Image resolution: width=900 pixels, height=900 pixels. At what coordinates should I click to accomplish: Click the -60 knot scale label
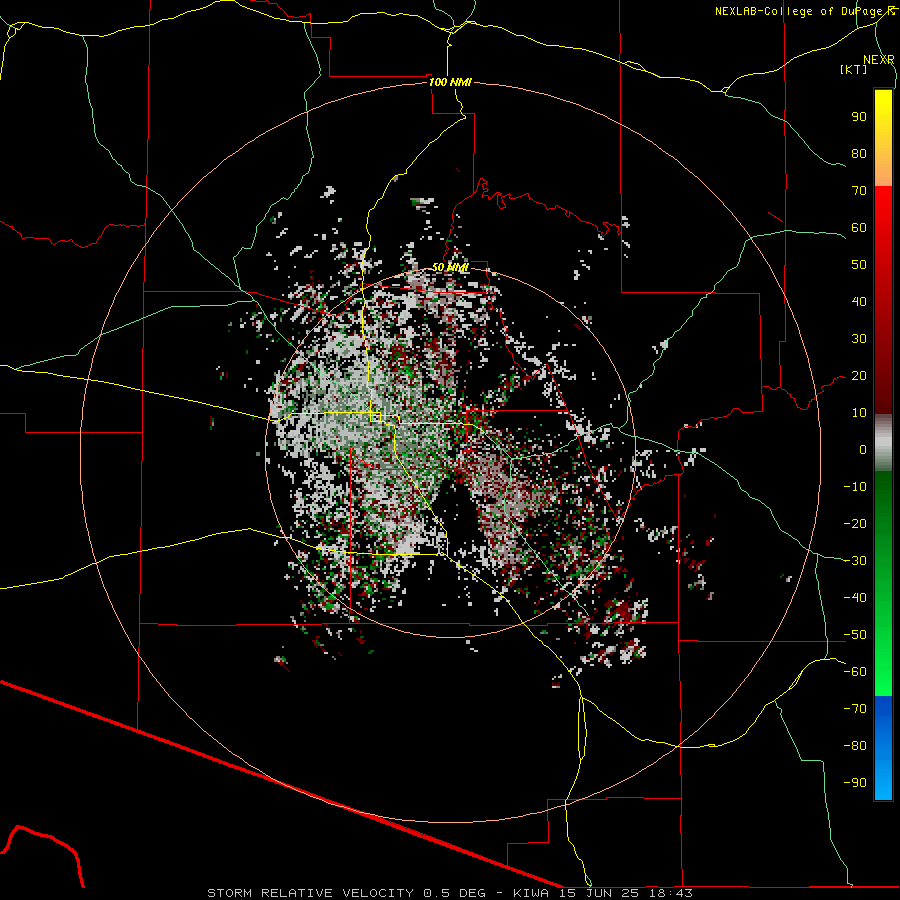pos(855,672)
